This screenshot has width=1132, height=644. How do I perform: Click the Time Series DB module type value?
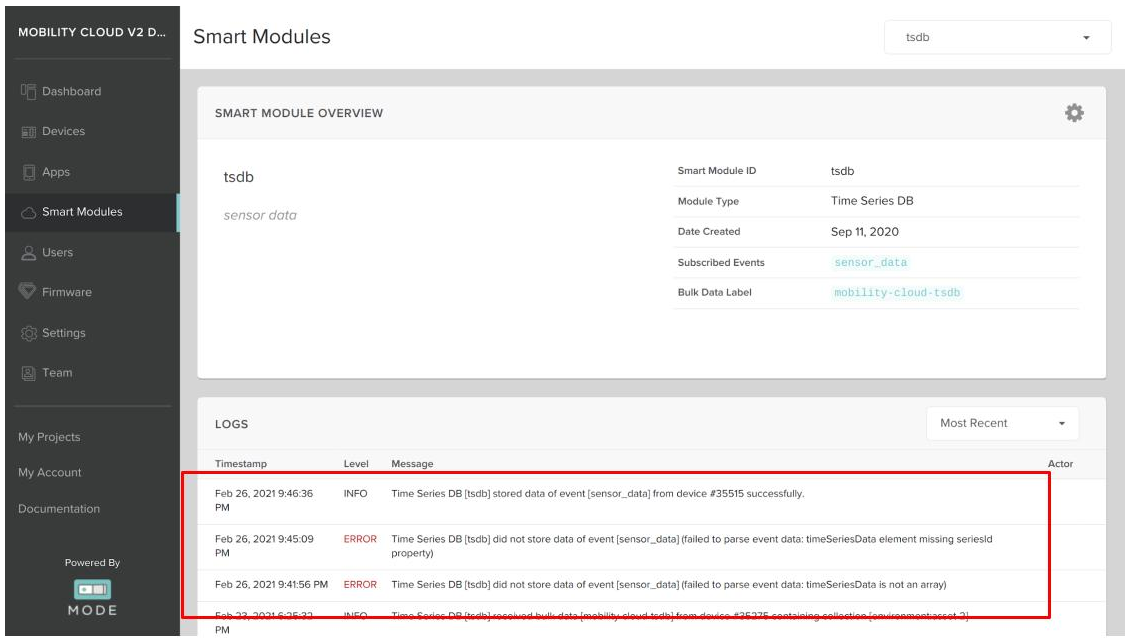tap(872, 201)
